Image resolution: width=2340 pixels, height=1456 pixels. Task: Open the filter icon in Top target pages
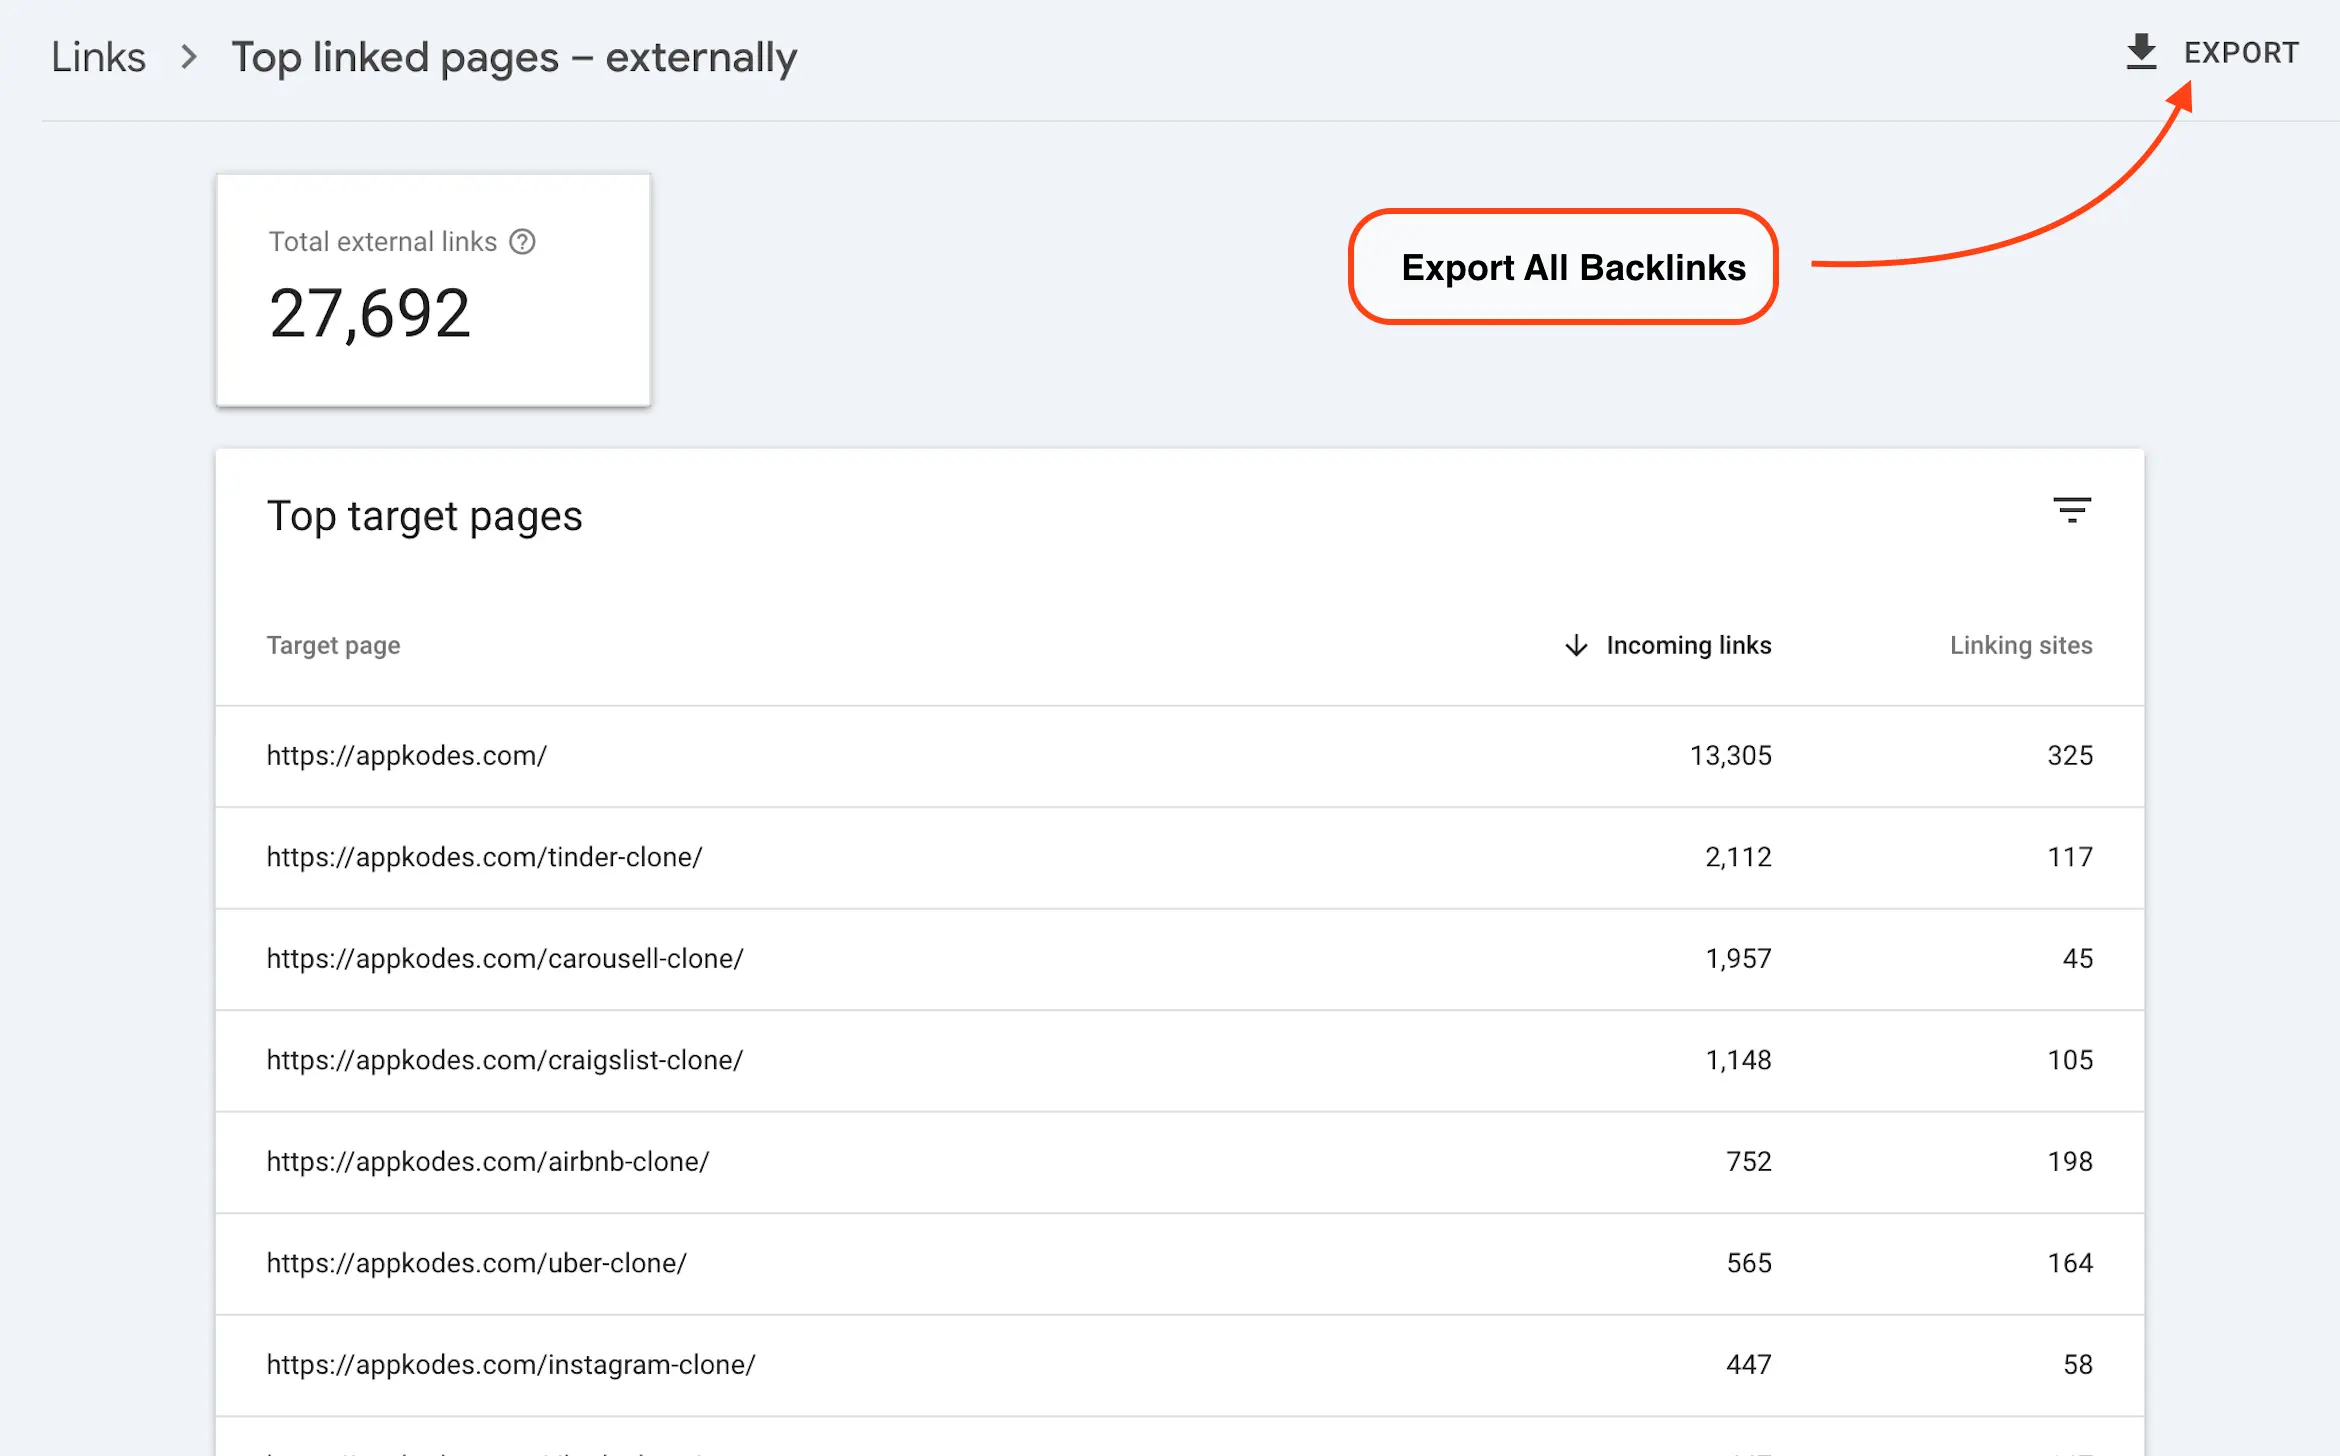tap(2072, 510)
